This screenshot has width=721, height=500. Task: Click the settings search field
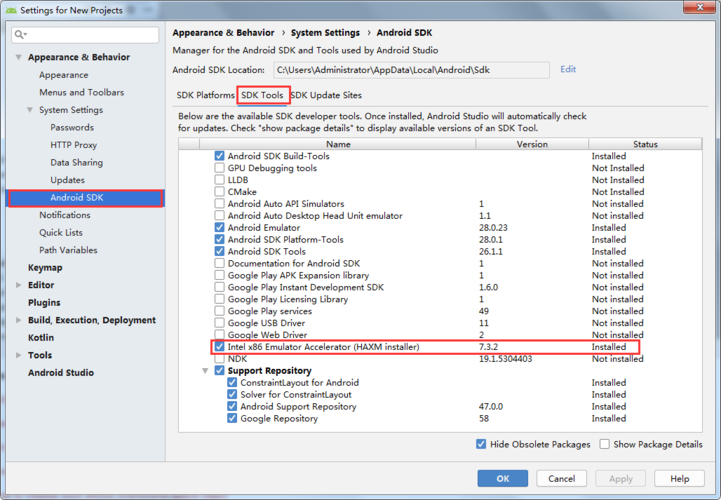pyautogui.click(x=86, y=34)
